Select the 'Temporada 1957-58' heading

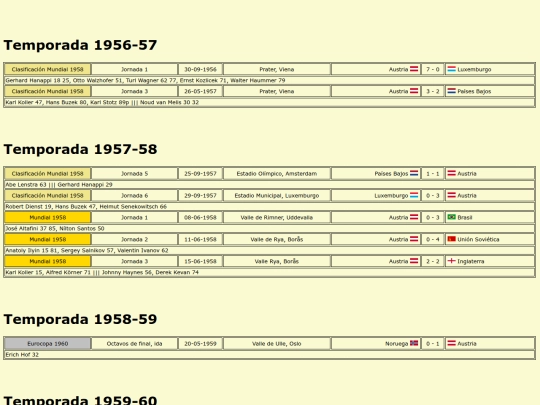click(x=80, y=149)
